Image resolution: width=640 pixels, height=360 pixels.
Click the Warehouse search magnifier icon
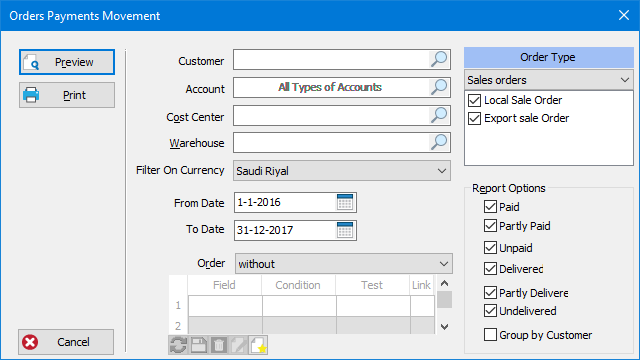[439, 142]
